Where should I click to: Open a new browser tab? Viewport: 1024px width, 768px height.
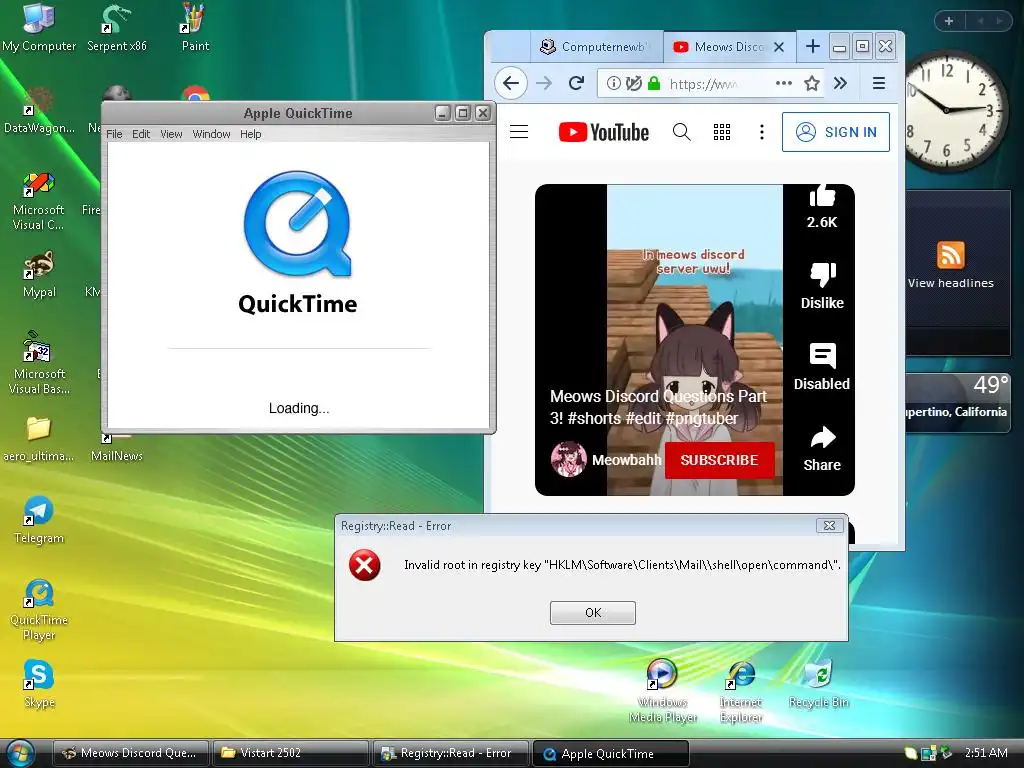click(812, 46)
